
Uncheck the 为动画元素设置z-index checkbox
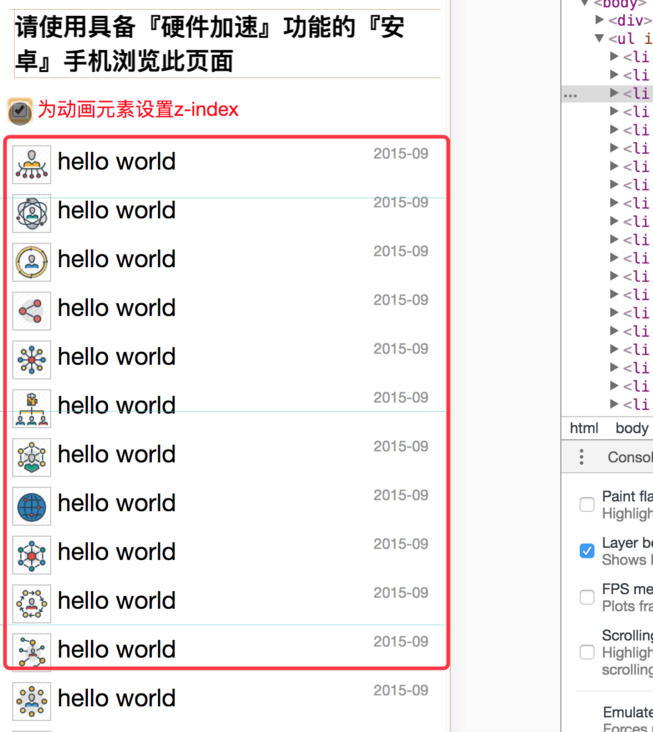20,111
